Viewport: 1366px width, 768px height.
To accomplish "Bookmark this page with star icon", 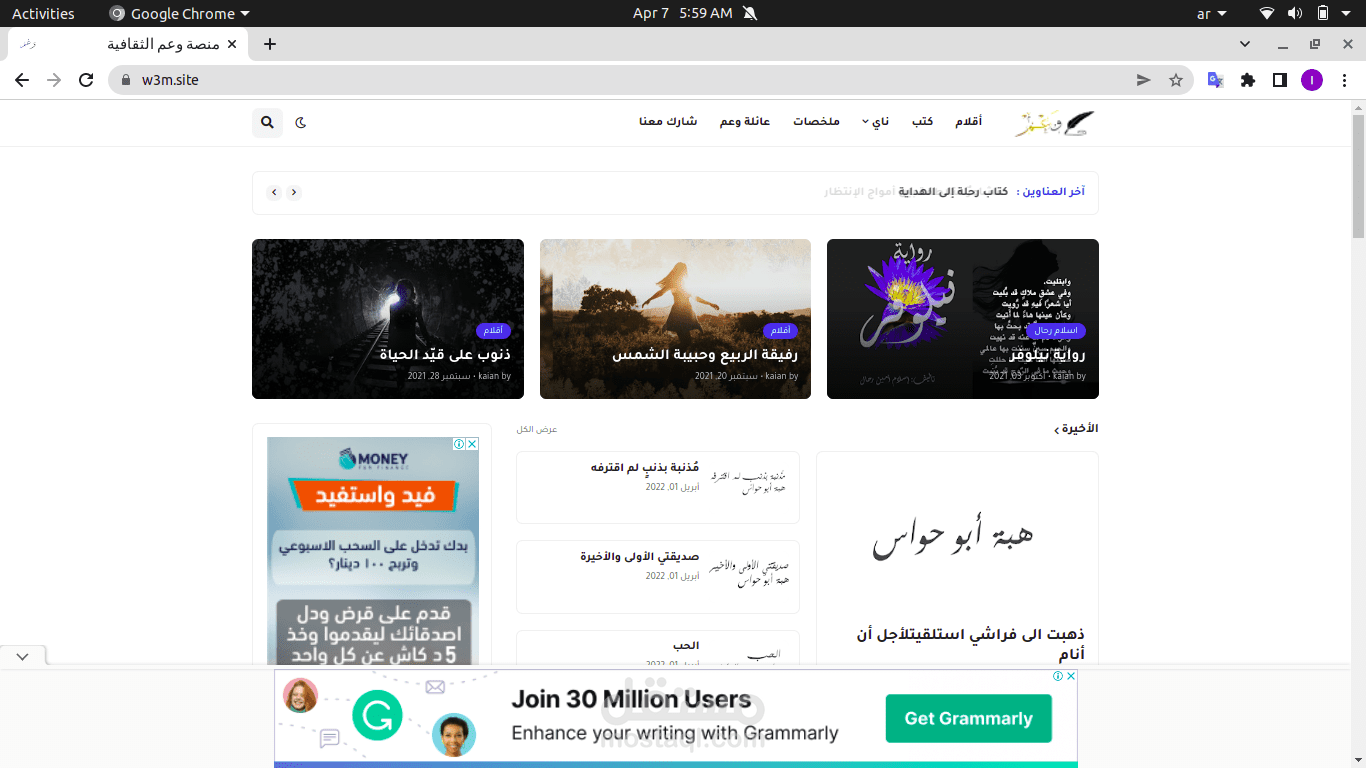I will [1176, 80].
